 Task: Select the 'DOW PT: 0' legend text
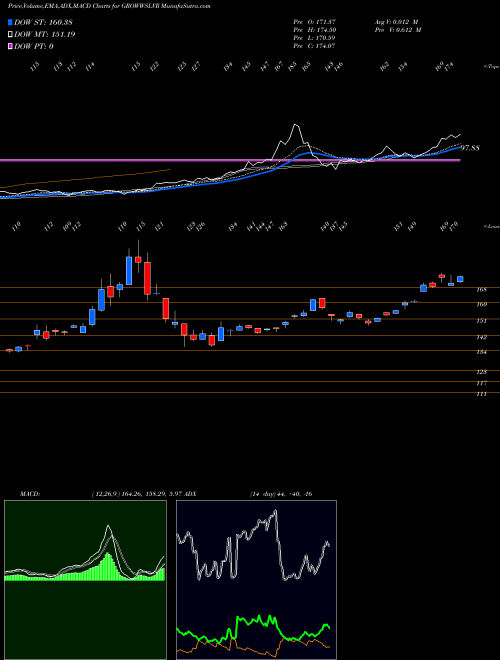(x=34, y=47)
